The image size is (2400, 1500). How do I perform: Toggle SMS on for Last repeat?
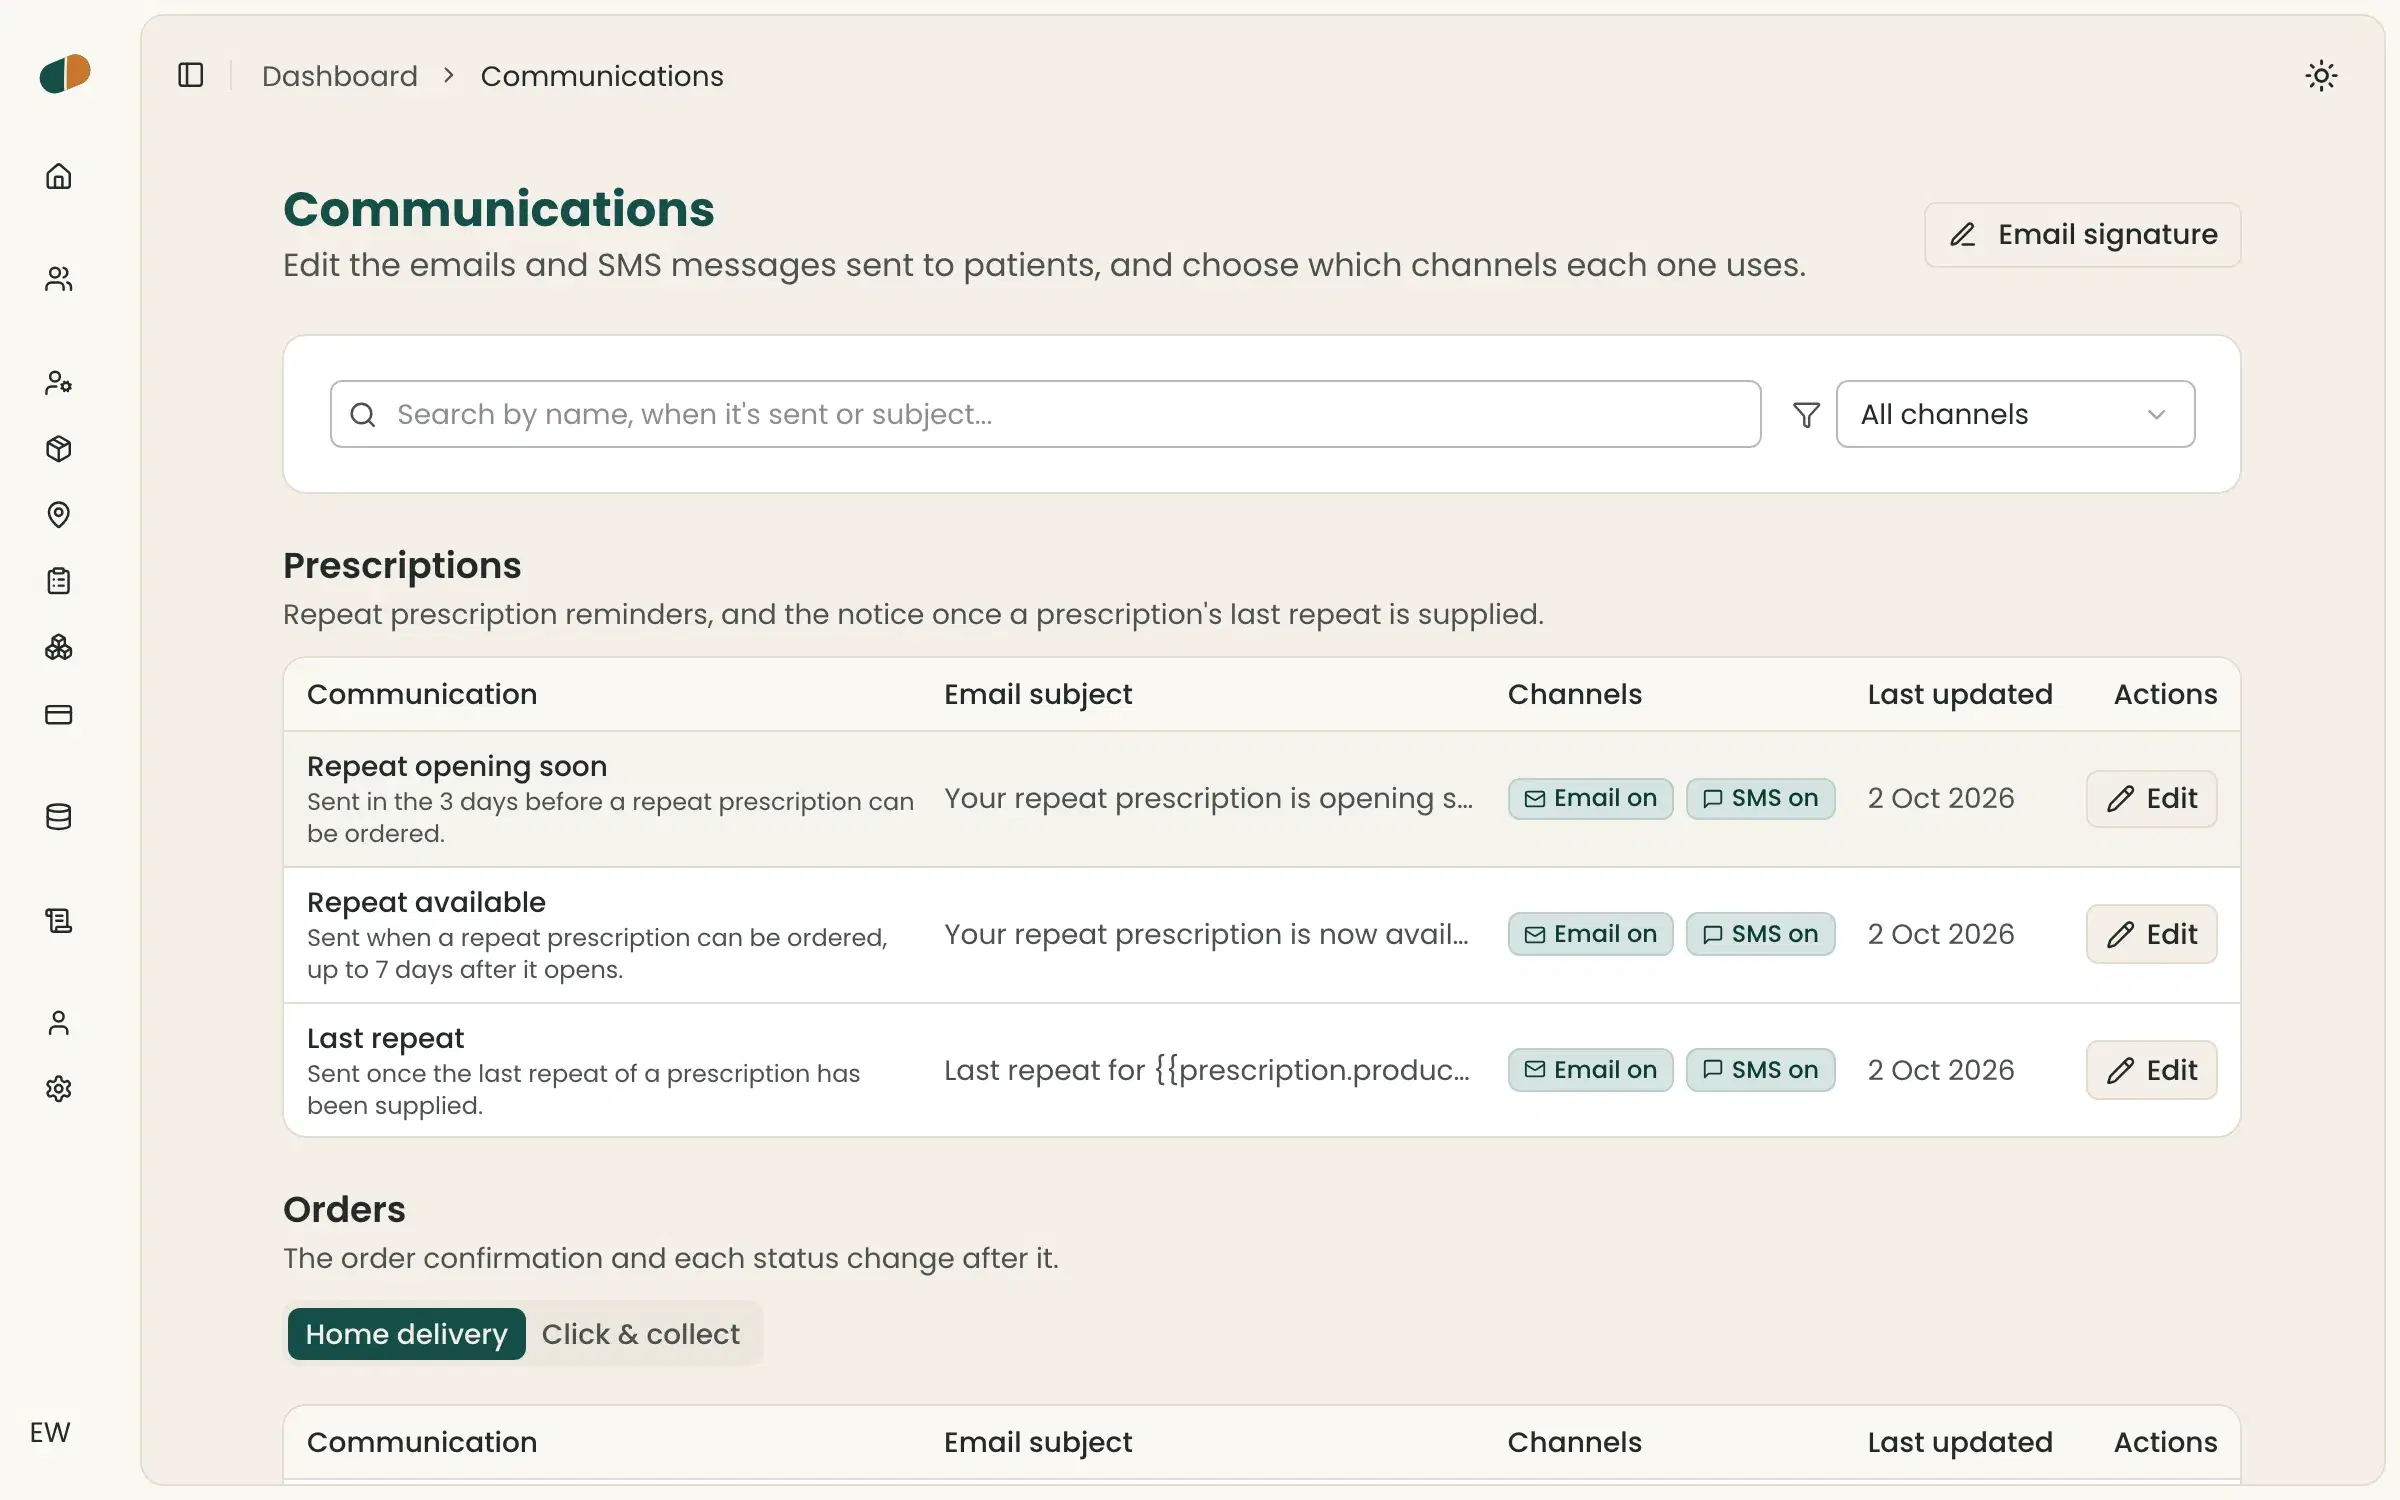[1760, 1070]
